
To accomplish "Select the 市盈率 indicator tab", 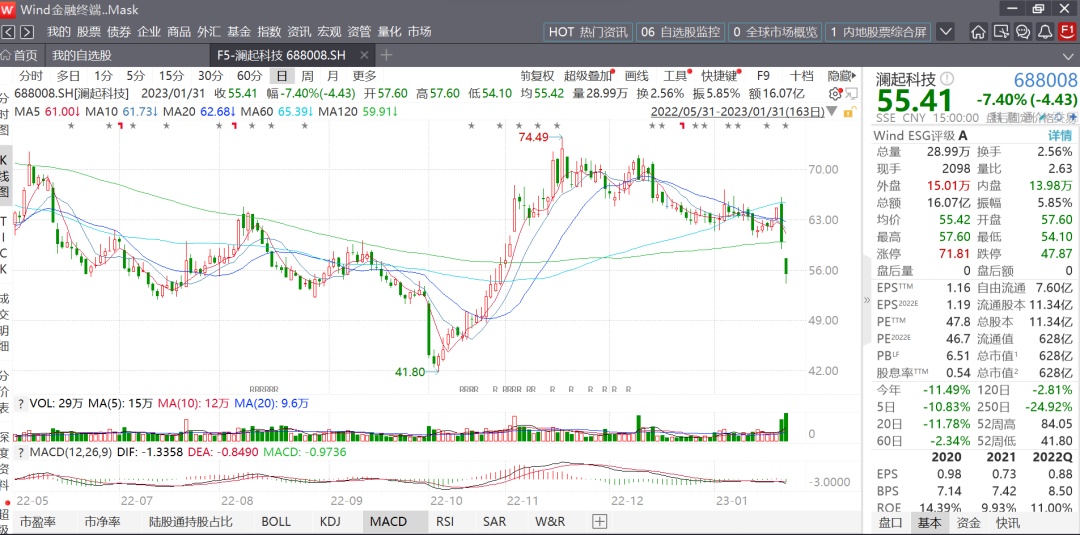I will click(x=37, y=521).
